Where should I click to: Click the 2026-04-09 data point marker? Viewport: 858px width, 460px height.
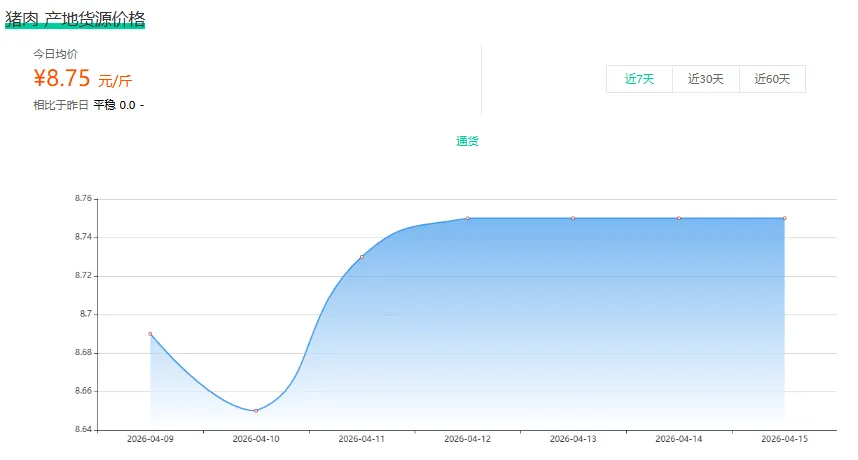(150, 334)
